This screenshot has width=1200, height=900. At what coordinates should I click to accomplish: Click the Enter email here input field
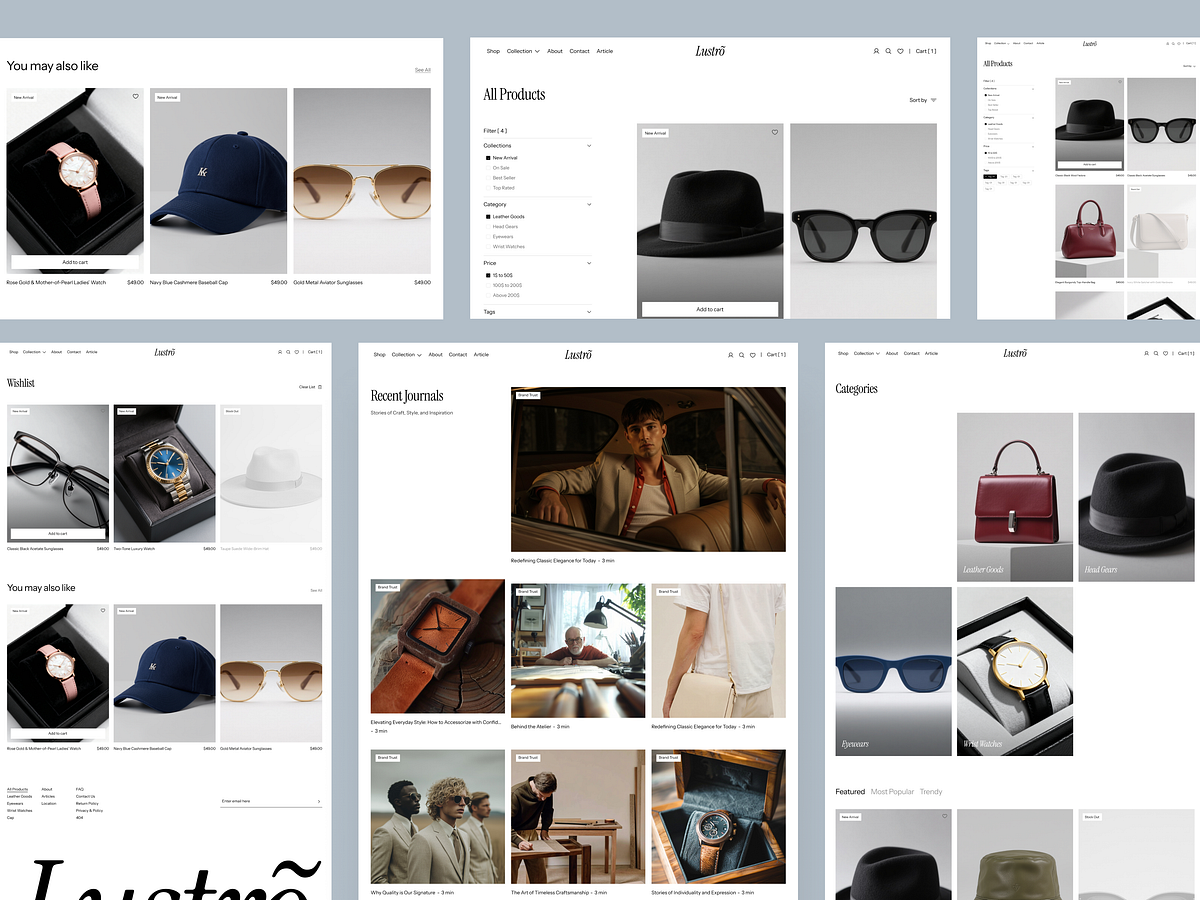265,801
